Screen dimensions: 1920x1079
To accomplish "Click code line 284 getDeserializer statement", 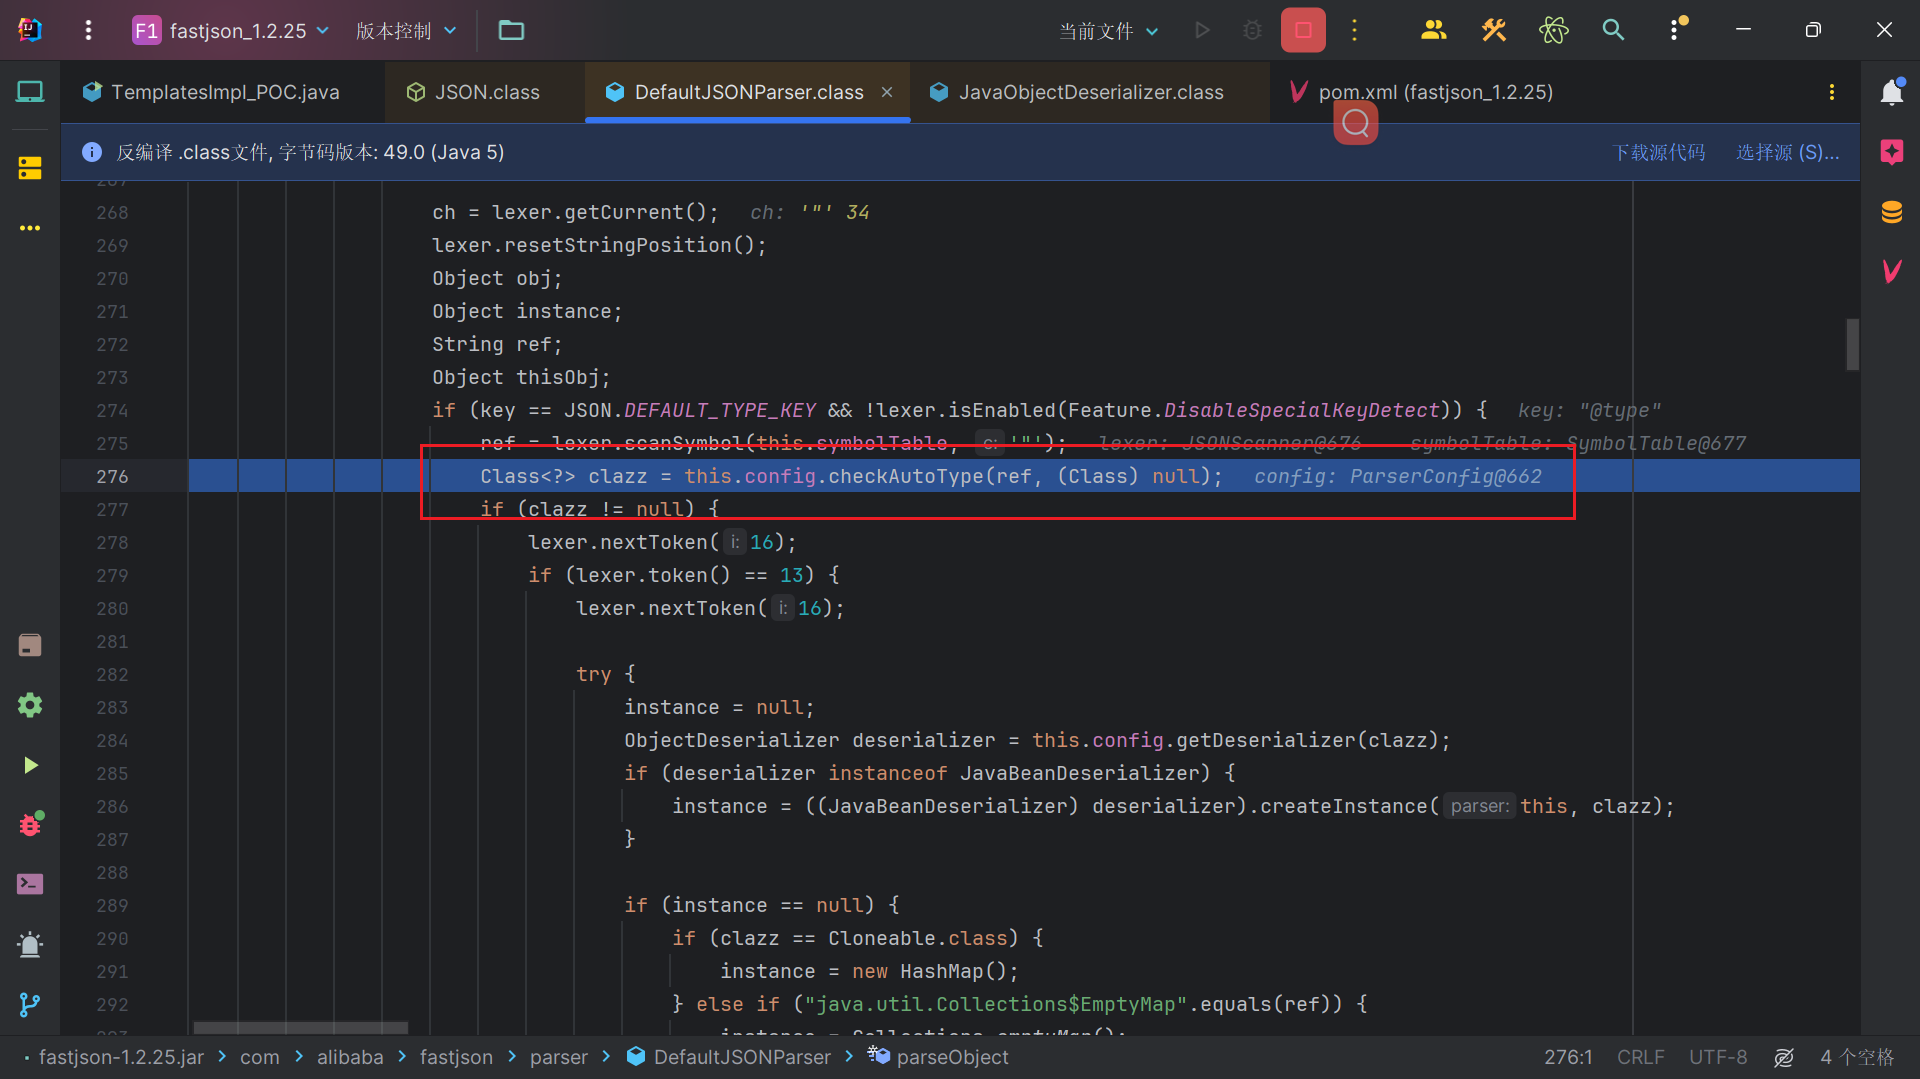I will point(1037,740).
